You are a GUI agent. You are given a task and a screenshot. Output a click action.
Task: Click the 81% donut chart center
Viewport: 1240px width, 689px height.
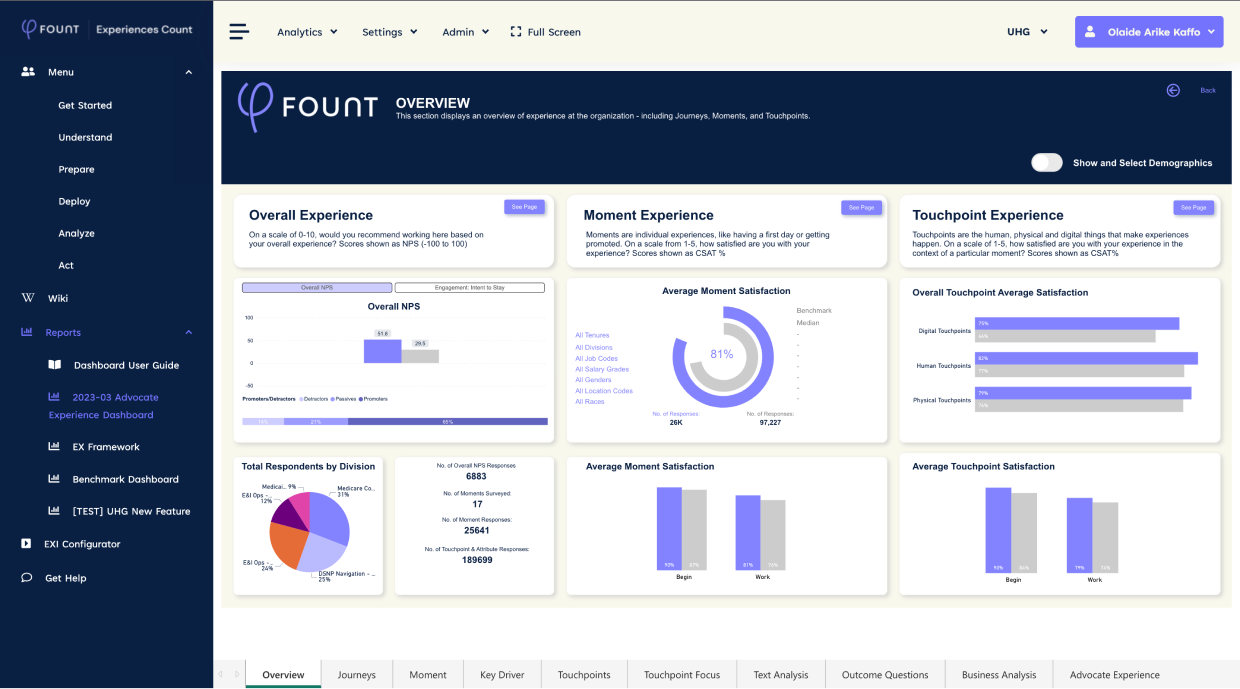coord(721,354)
